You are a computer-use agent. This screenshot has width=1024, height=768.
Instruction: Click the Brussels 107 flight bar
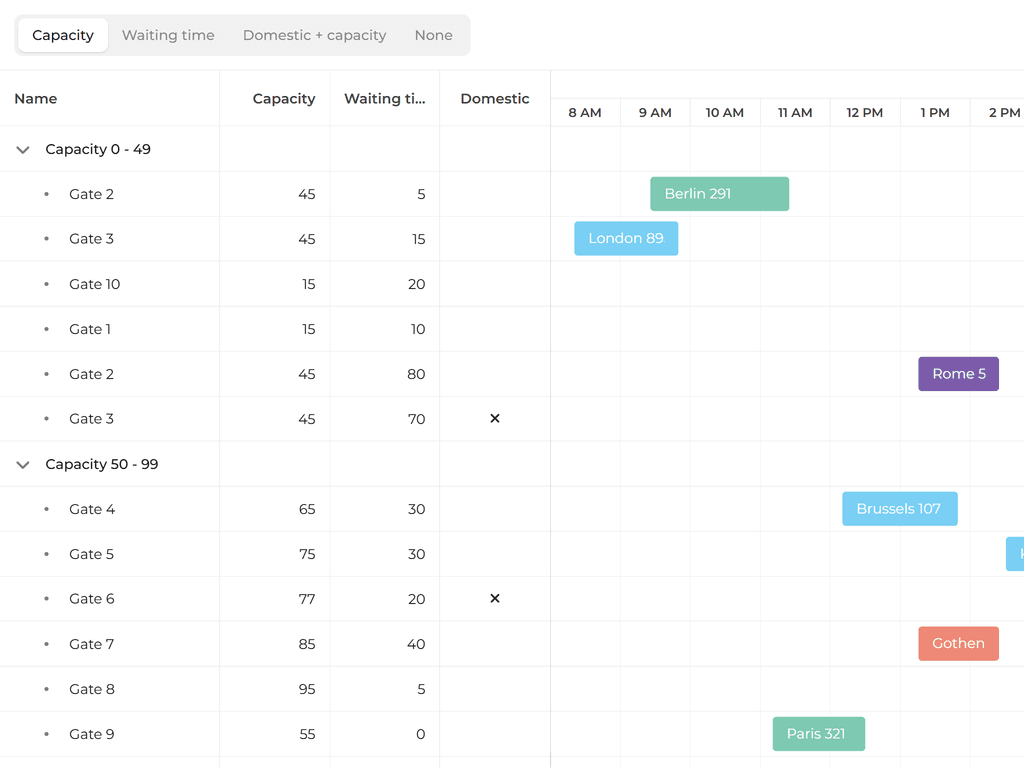tap(899, 509)
